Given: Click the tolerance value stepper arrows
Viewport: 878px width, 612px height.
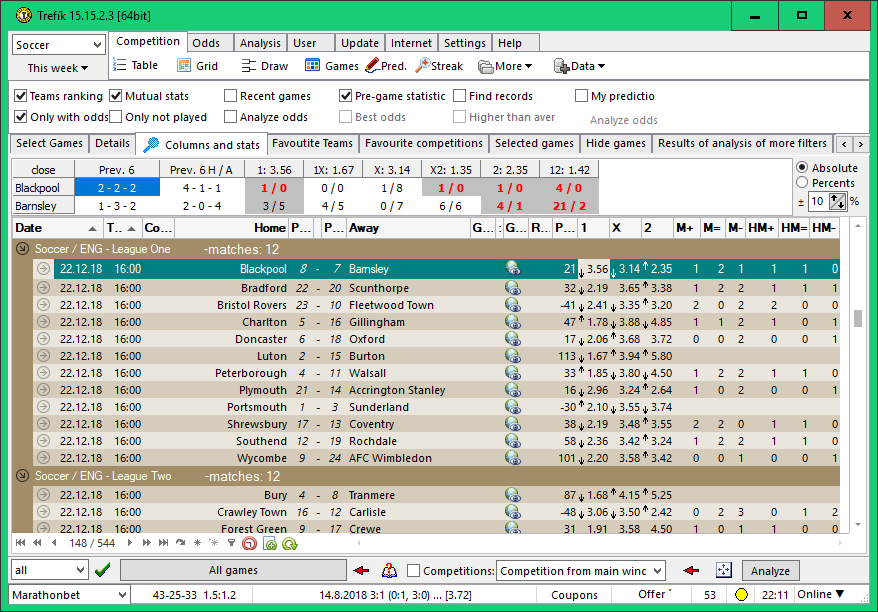Looking at the screenshot, I should coord(838,201).
